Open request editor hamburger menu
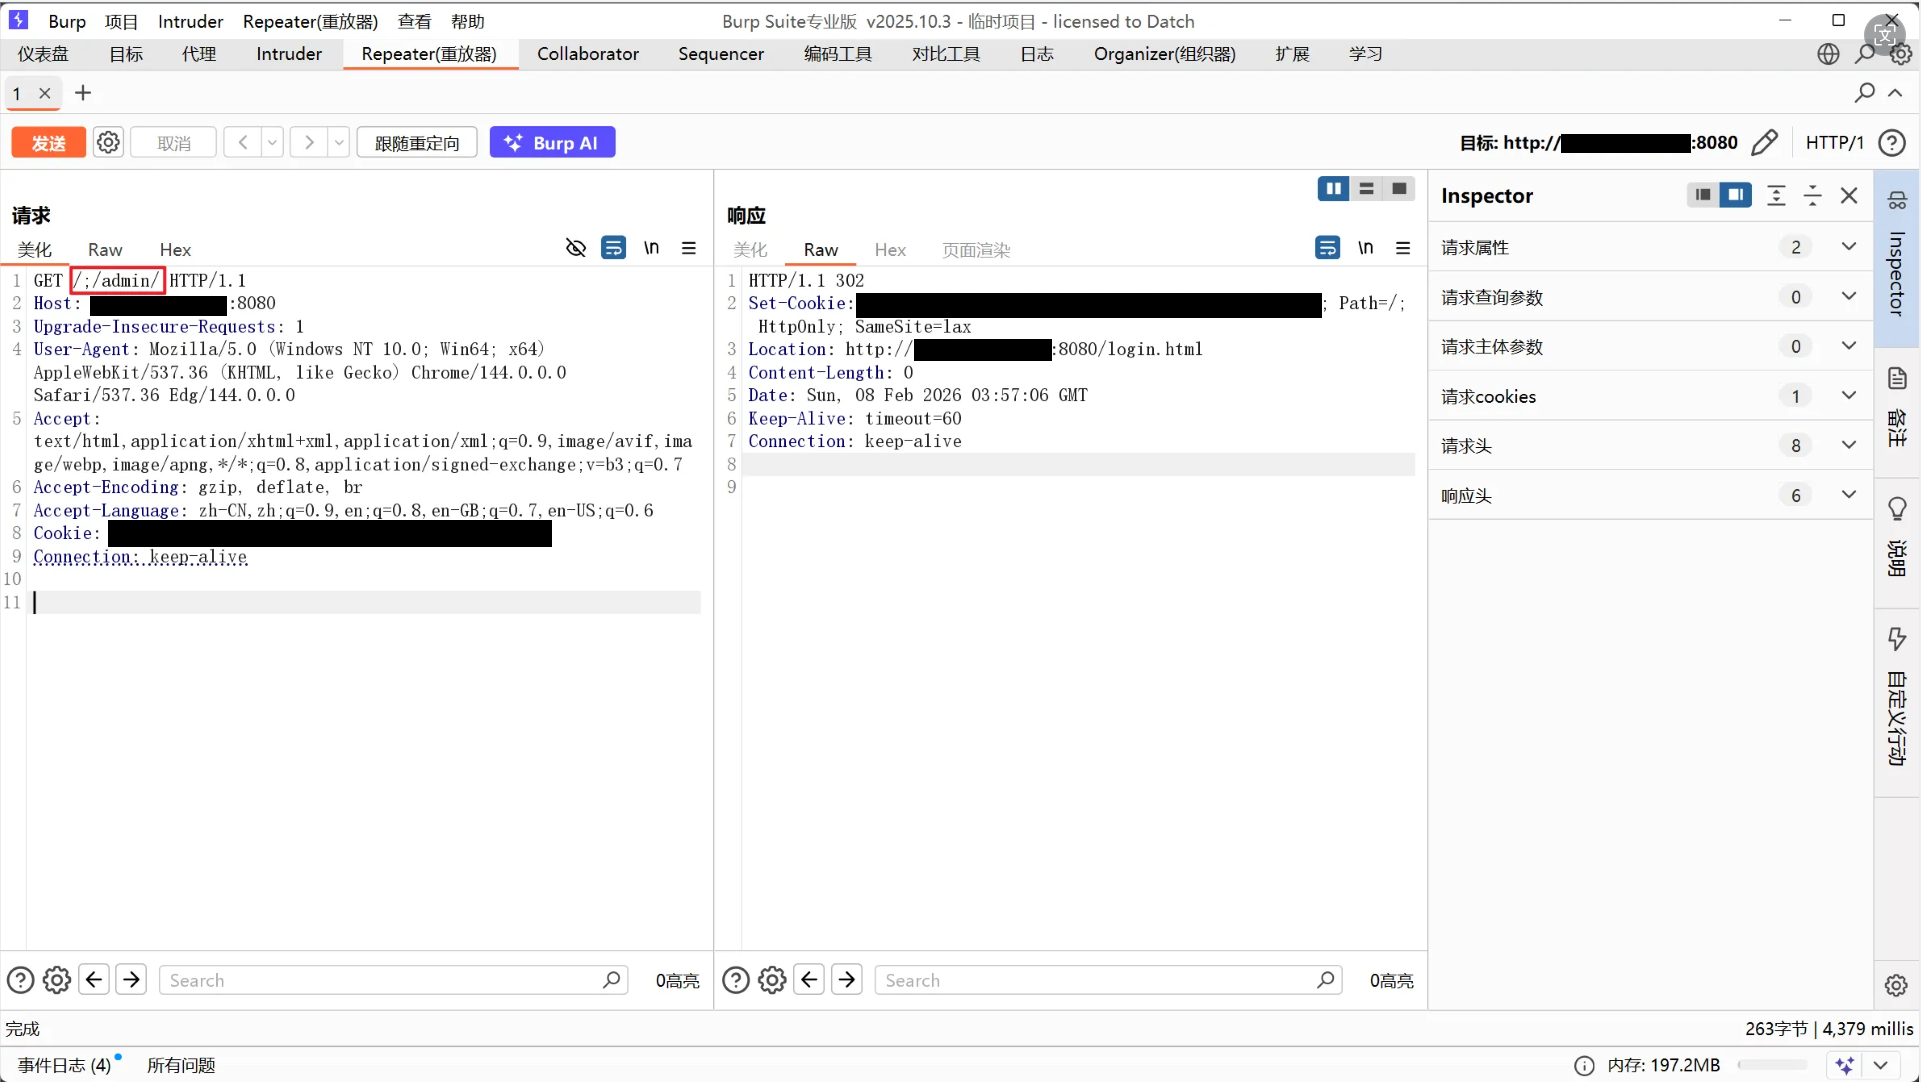This screenshot has width=1921, height=1082. point(689,248)
